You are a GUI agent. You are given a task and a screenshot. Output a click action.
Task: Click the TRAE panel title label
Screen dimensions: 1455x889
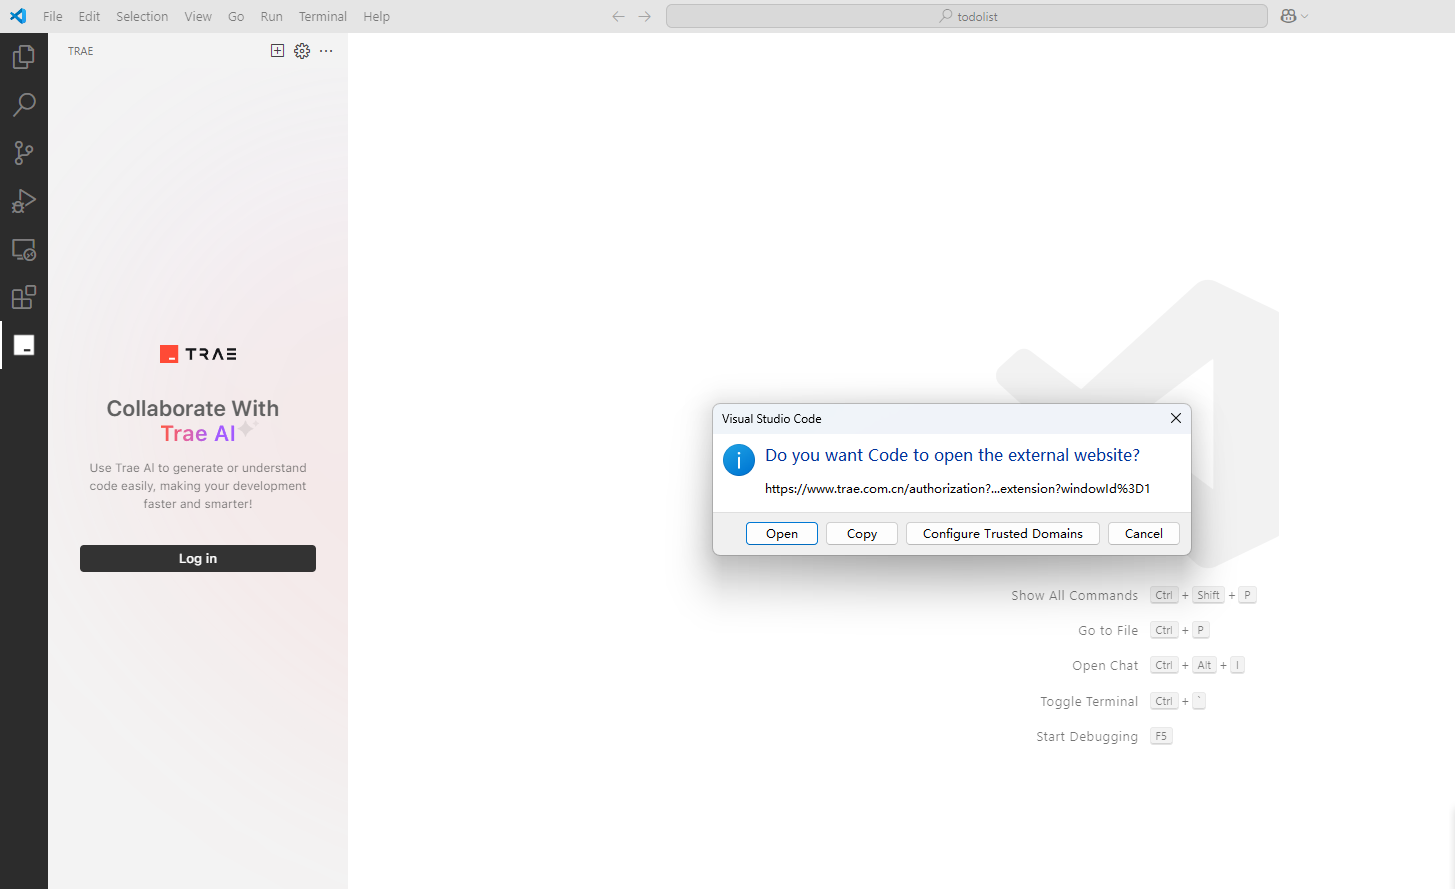tap(81, 51)
